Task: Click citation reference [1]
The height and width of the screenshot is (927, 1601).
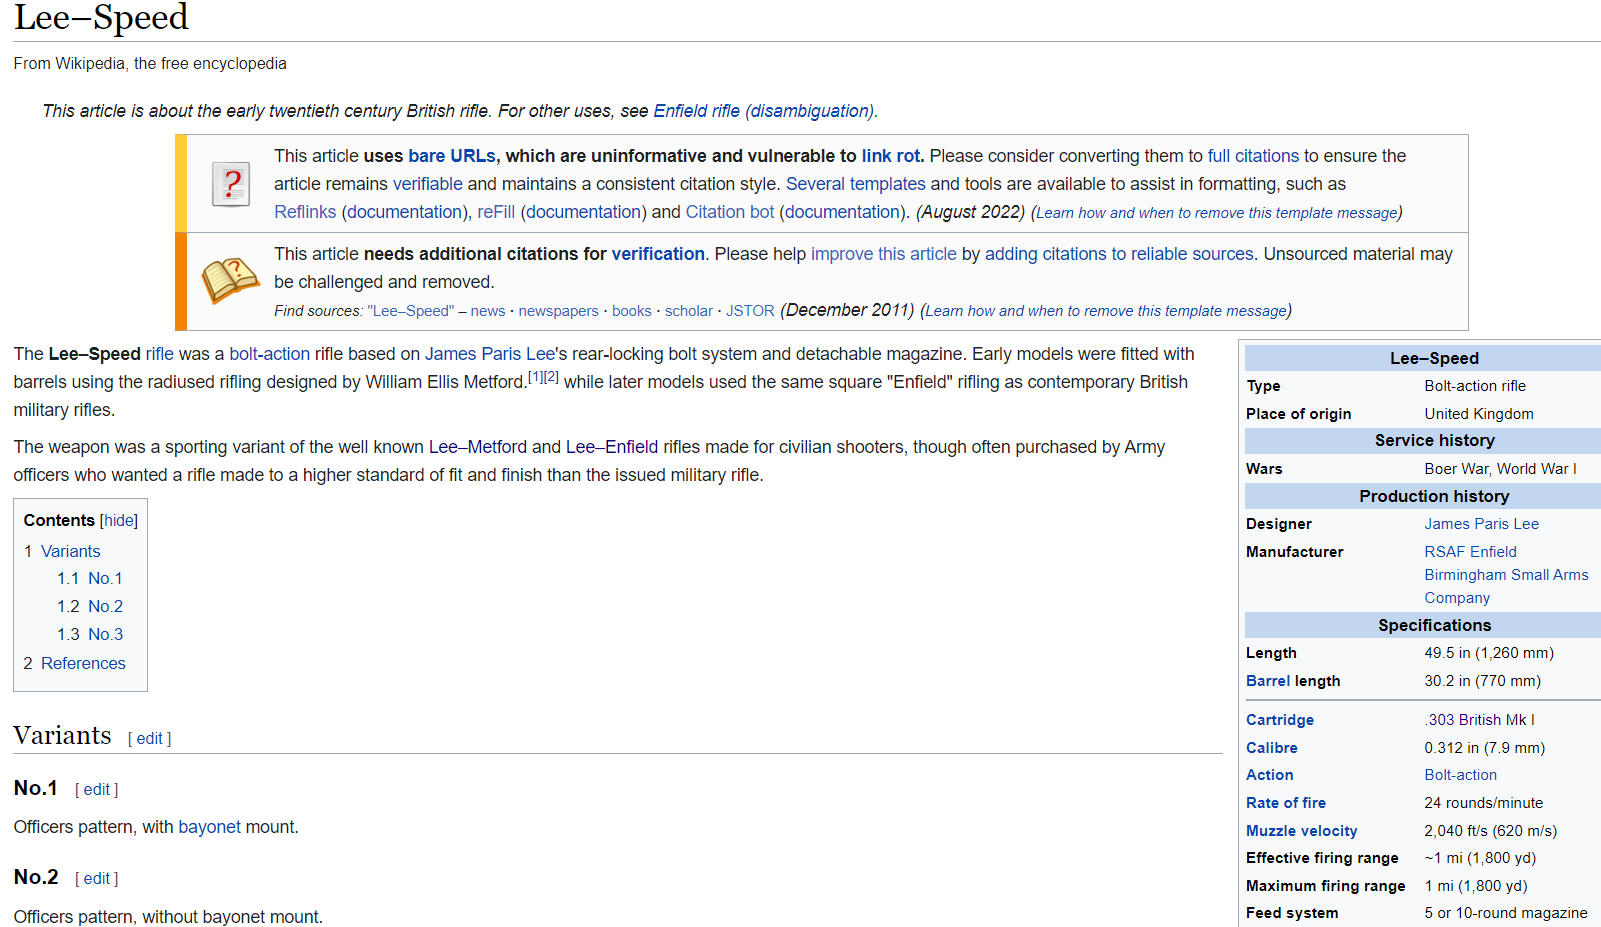Action: (535, 377)
